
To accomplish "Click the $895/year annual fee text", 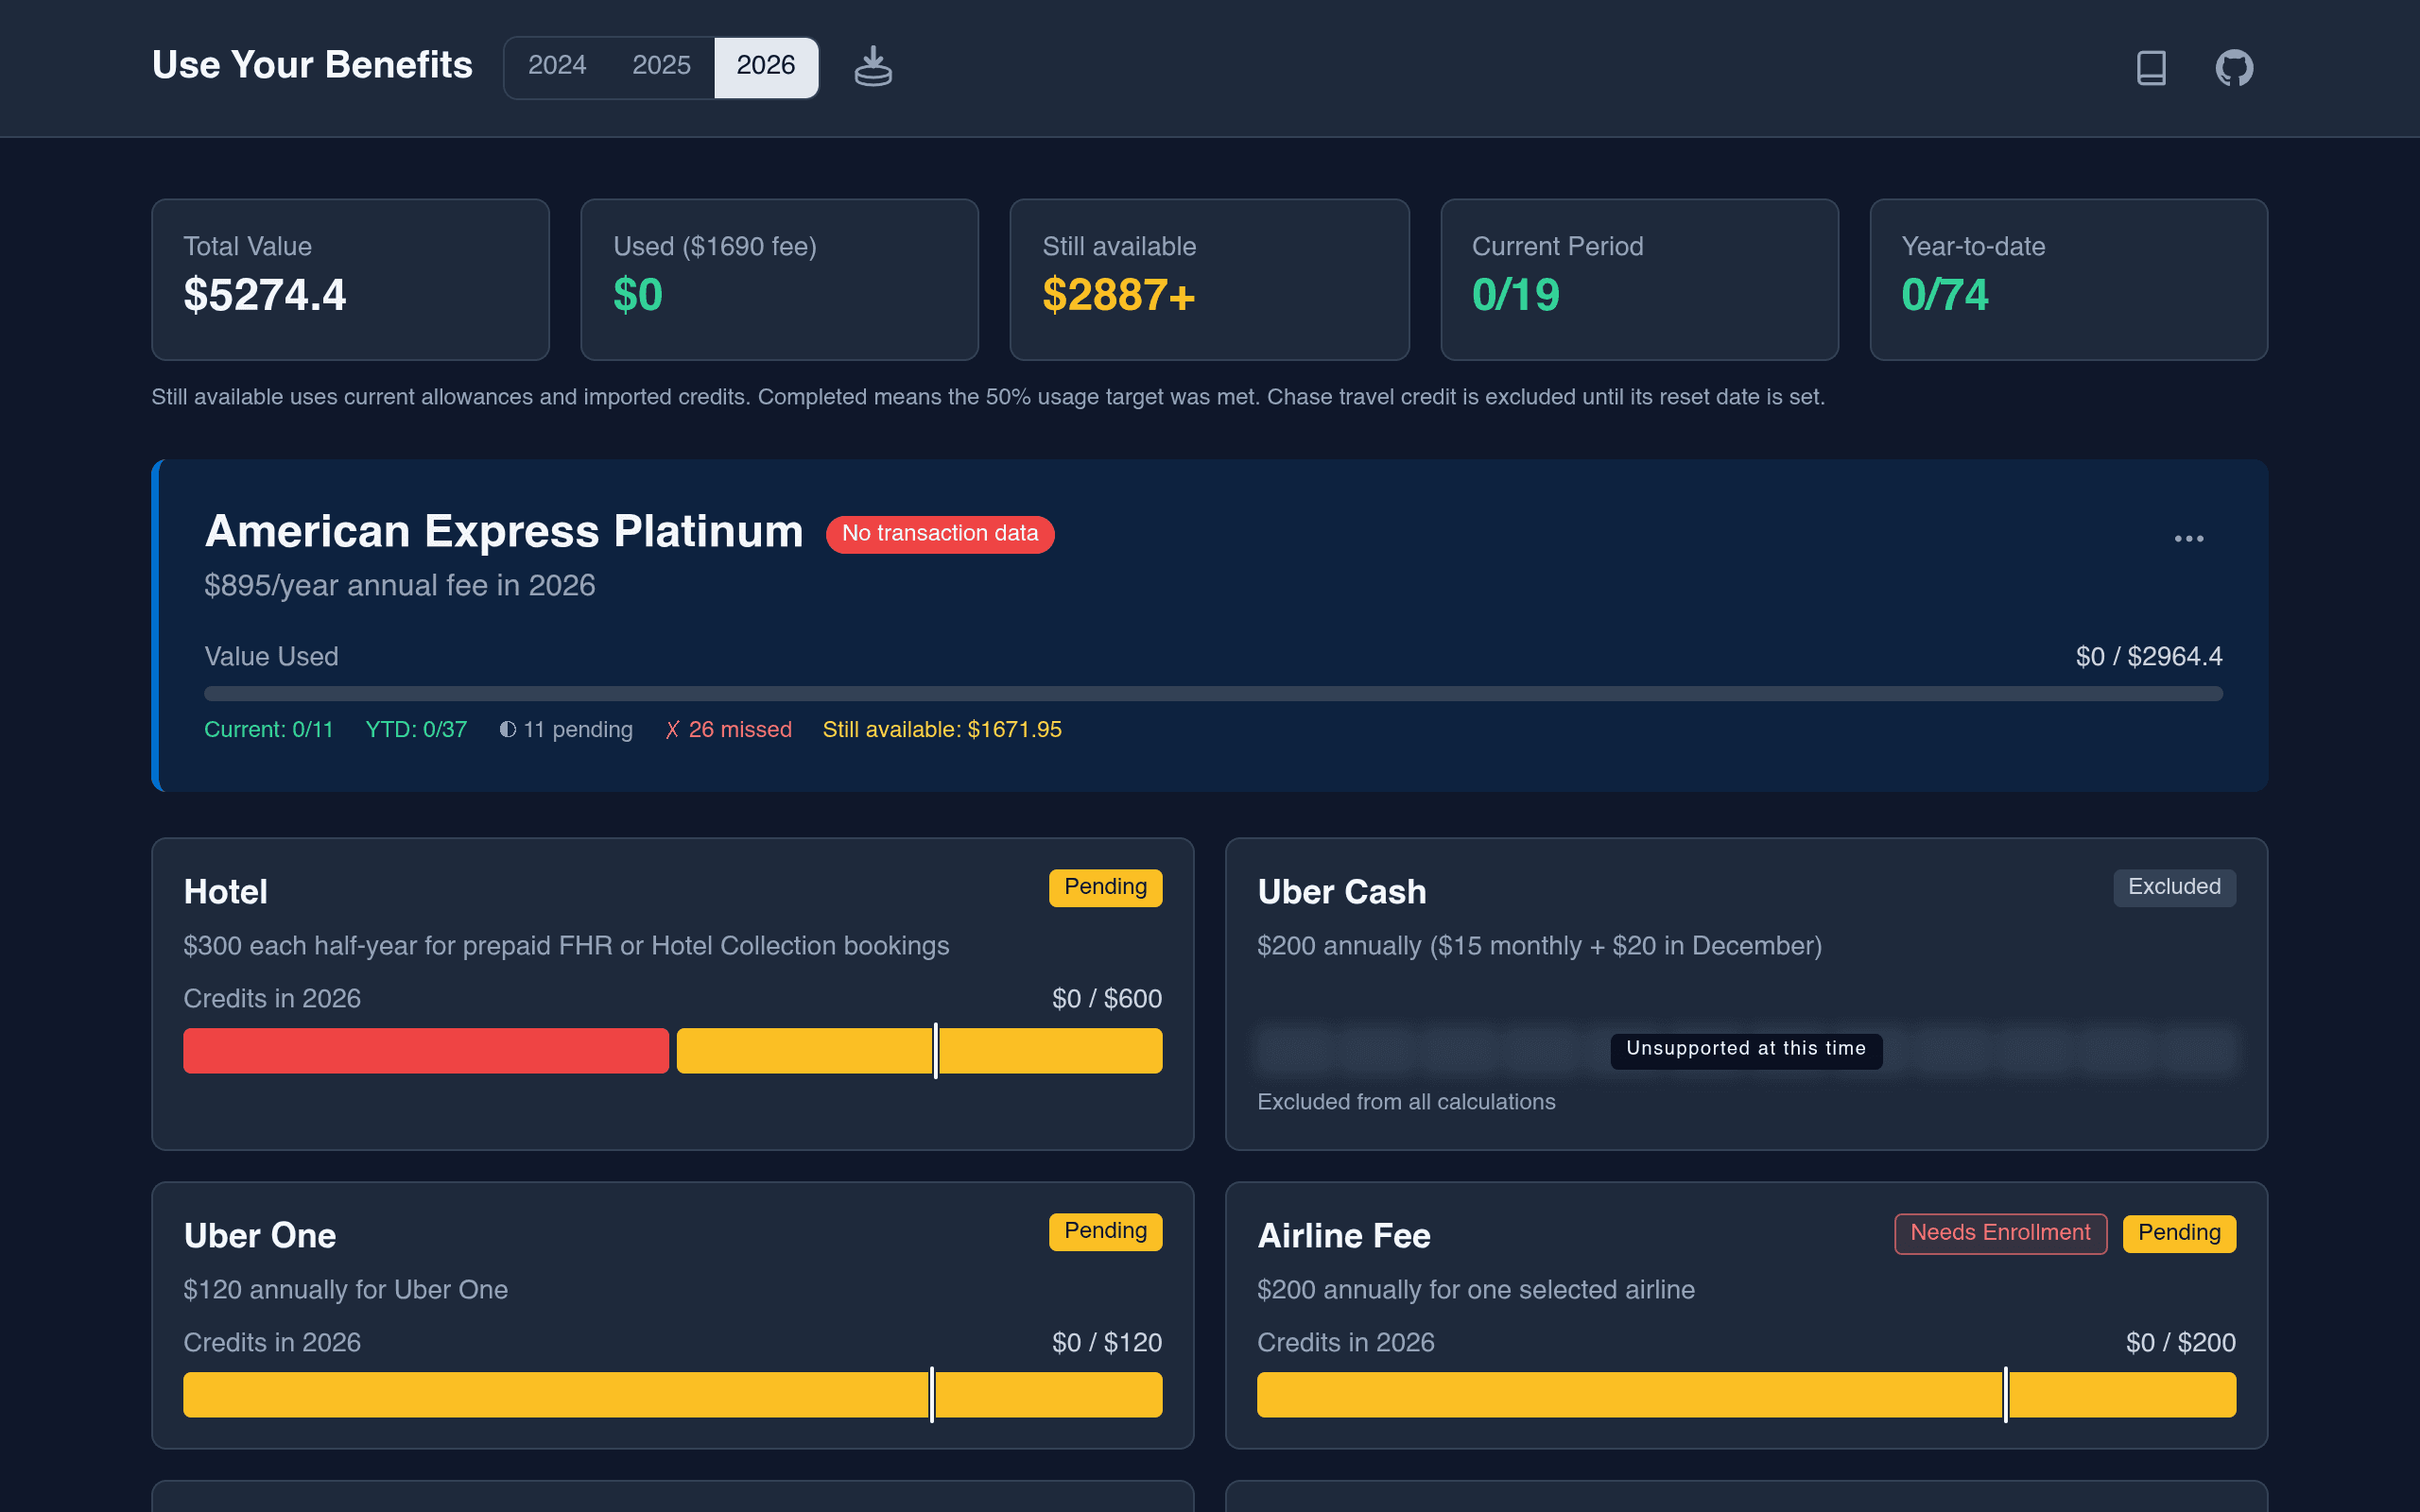I will tap(400, 586).
